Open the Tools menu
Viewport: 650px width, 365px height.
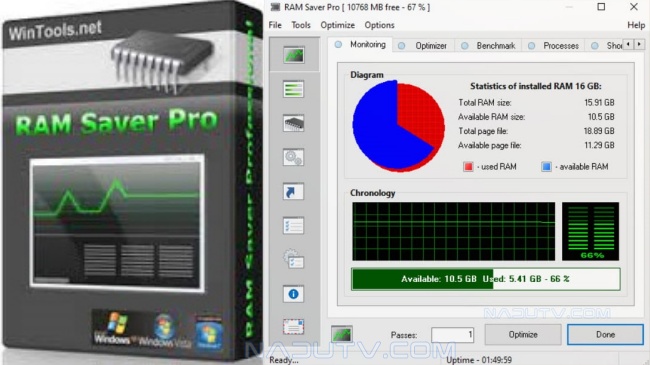coord(301,25)
